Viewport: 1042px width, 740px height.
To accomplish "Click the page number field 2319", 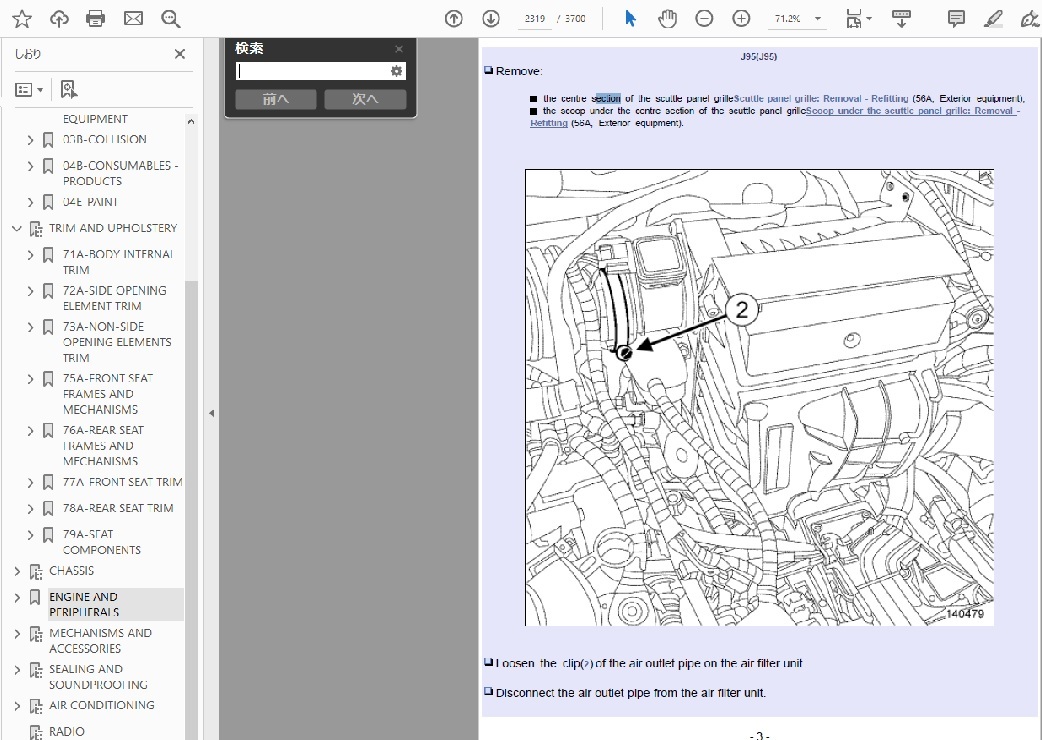I will pos(535,19).
